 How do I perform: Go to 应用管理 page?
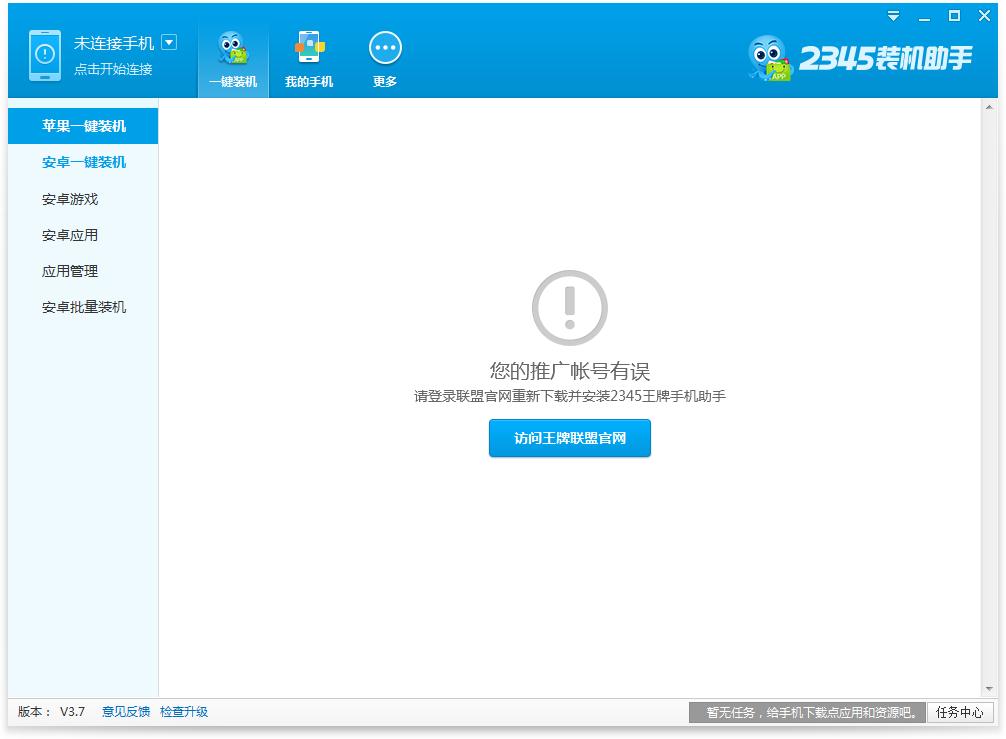pyautogui.click(x=70, y=271)
